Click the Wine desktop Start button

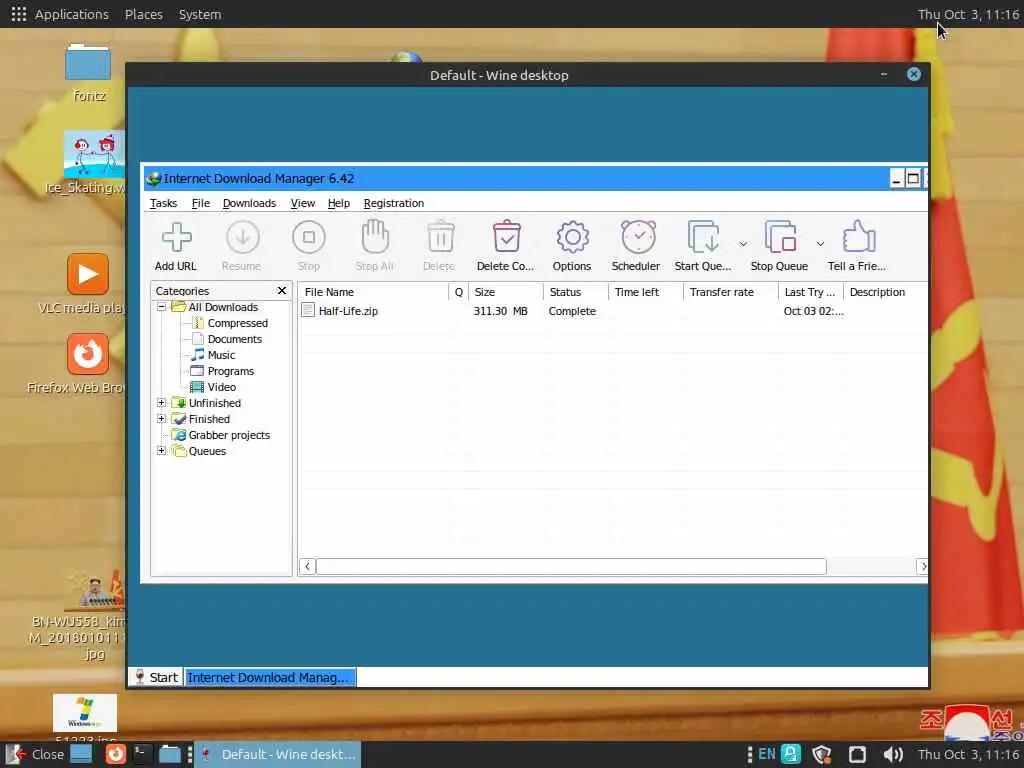click(156, 677)
